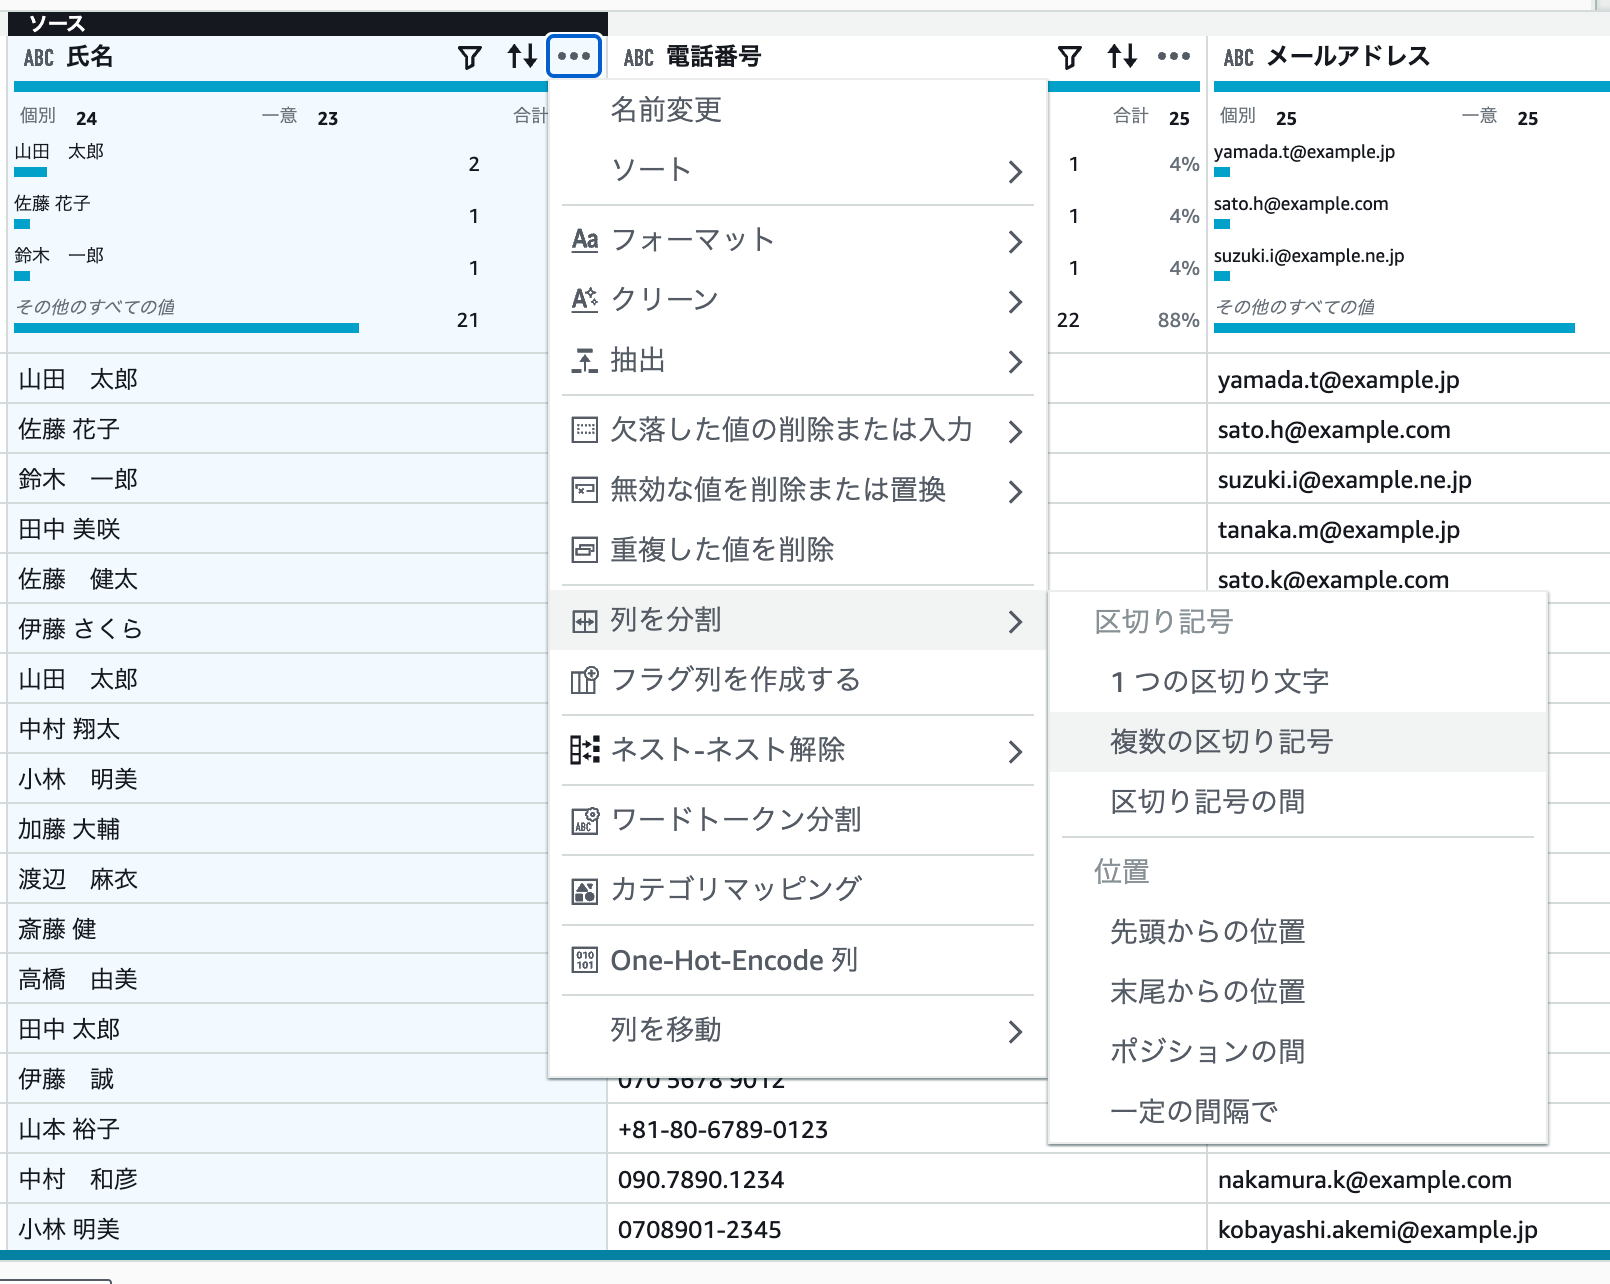Expand the フォーマット submenu arrow
Screen dimensions: 1610x1284
tap(1015, 242)
